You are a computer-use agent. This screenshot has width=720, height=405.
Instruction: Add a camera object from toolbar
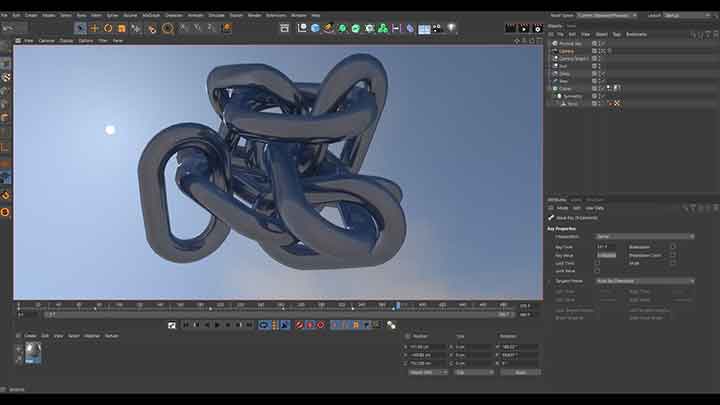438,28
